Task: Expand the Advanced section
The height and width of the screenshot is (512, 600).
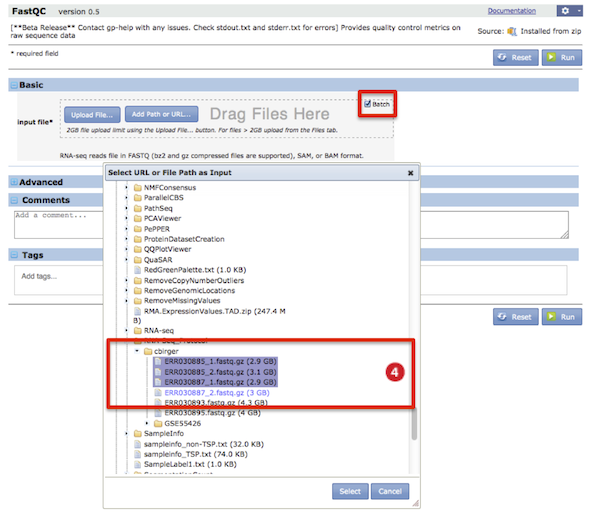Action: [14, 184]
